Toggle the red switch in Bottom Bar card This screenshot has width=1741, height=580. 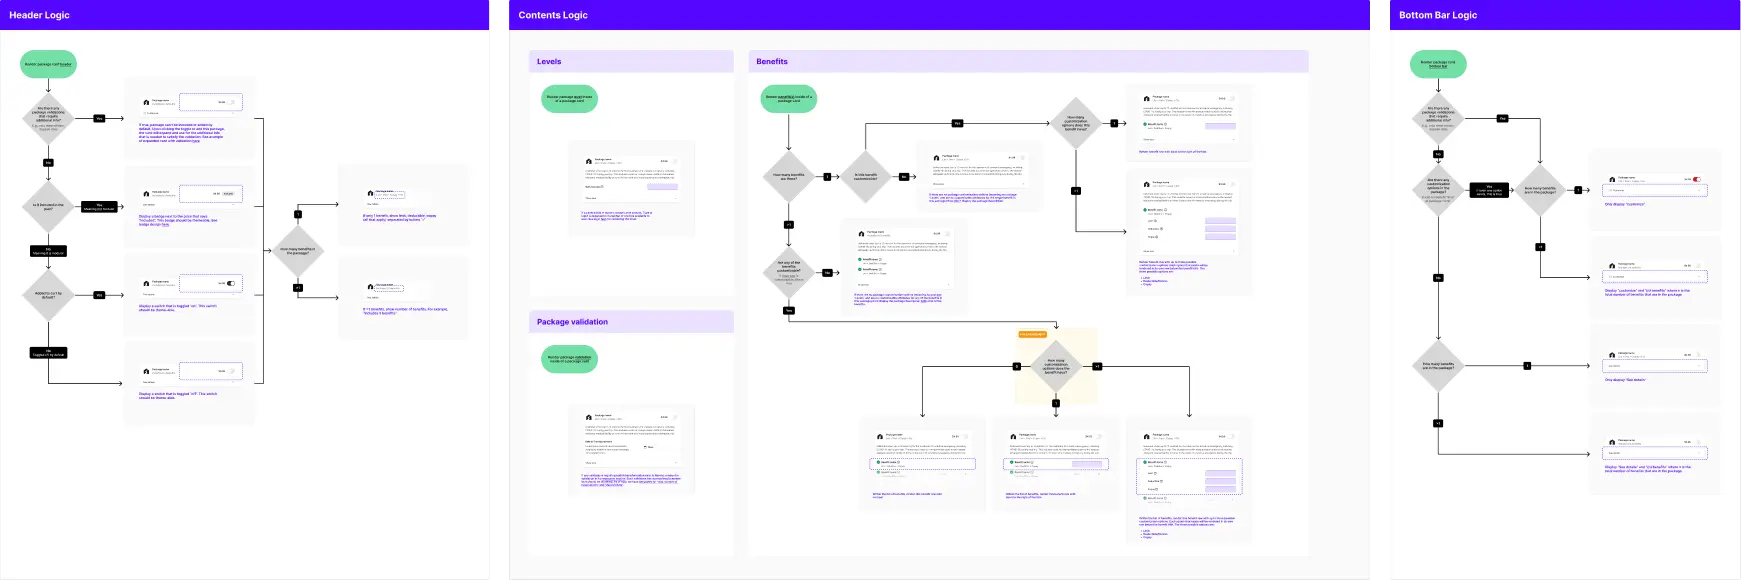tap(1696, 179)
